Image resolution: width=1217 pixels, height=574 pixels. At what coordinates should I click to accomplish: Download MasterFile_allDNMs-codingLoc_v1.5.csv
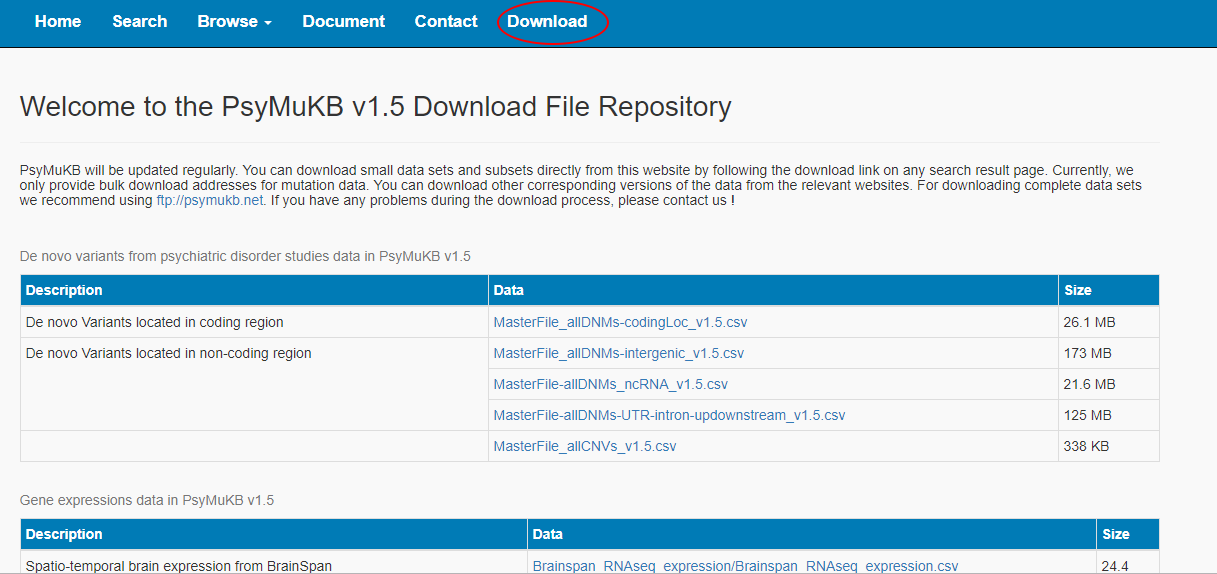coord(620,322)
